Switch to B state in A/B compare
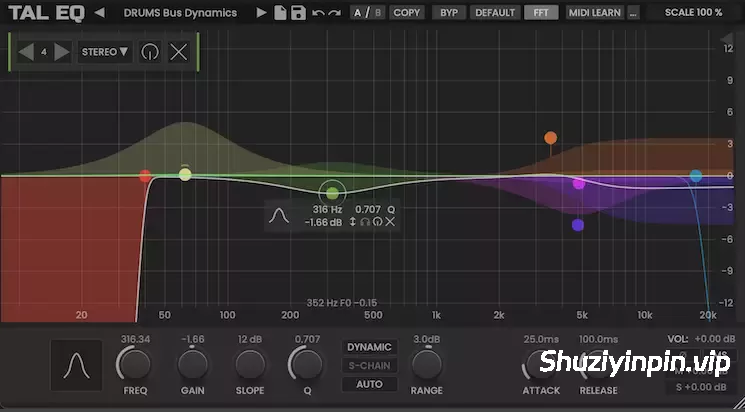Screen dimensions: 745x412 (x=378, y=13)
